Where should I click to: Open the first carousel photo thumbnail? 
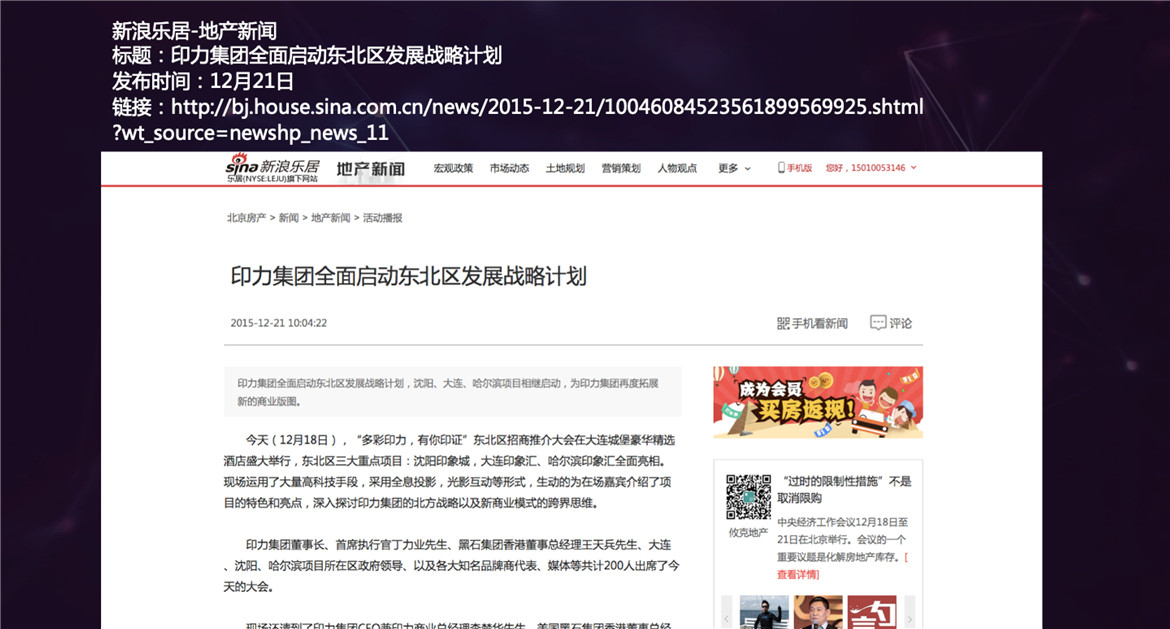(764, 612)
